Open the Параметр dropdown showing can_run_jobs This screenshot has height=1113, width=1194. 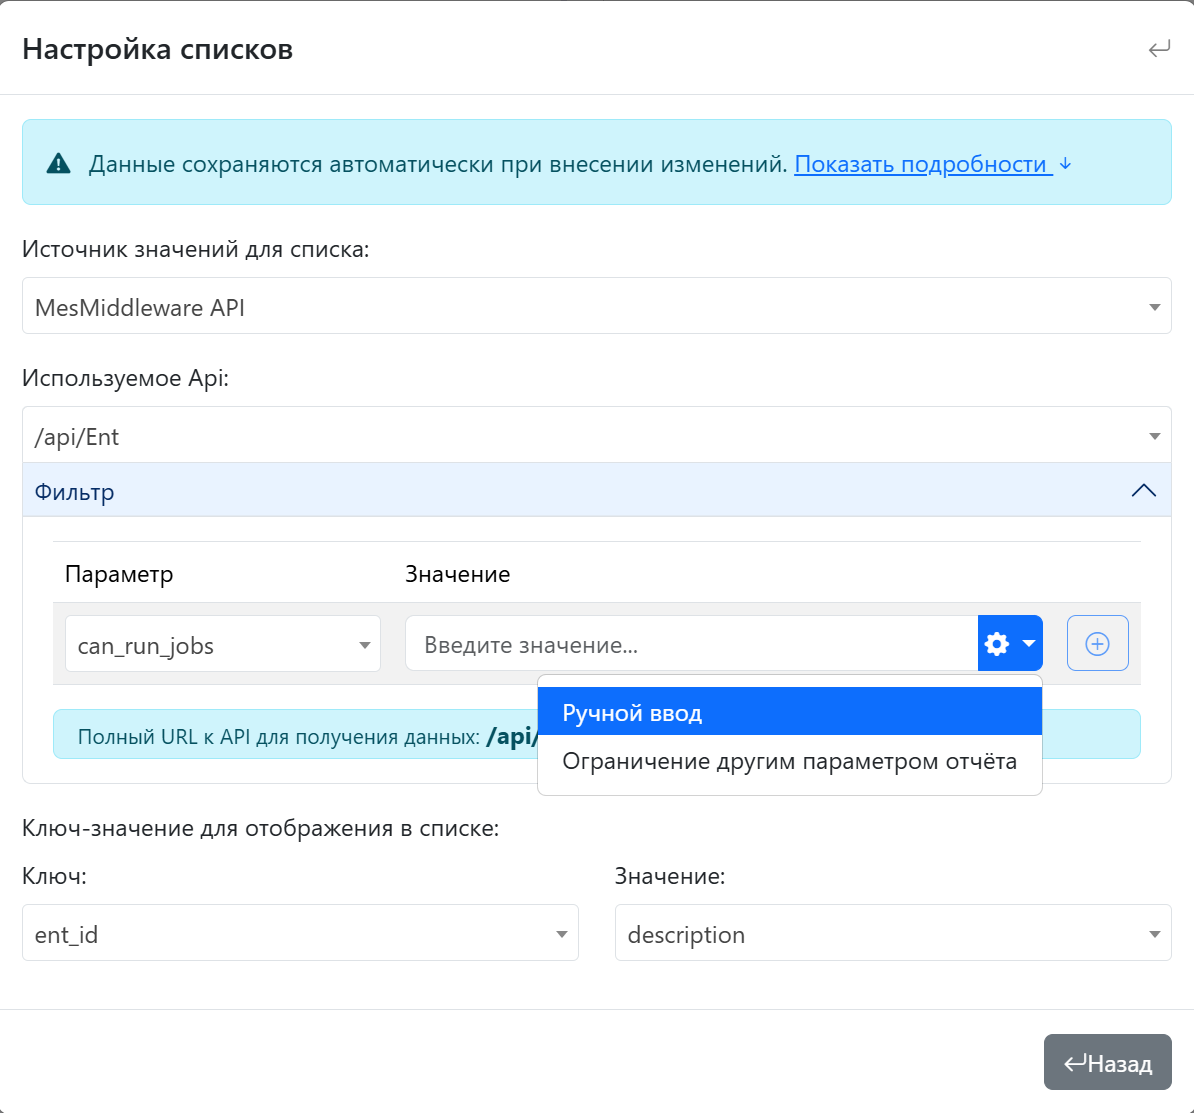click(222, 645)
